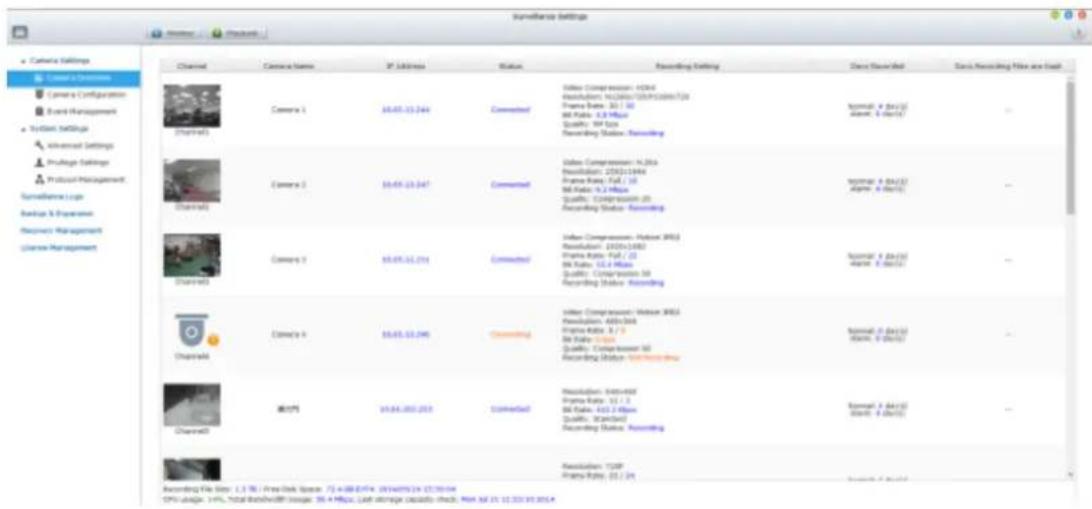1092x509 pixels.
Task: Click the panel icon at top-left
Action: [x=19, y=33]
